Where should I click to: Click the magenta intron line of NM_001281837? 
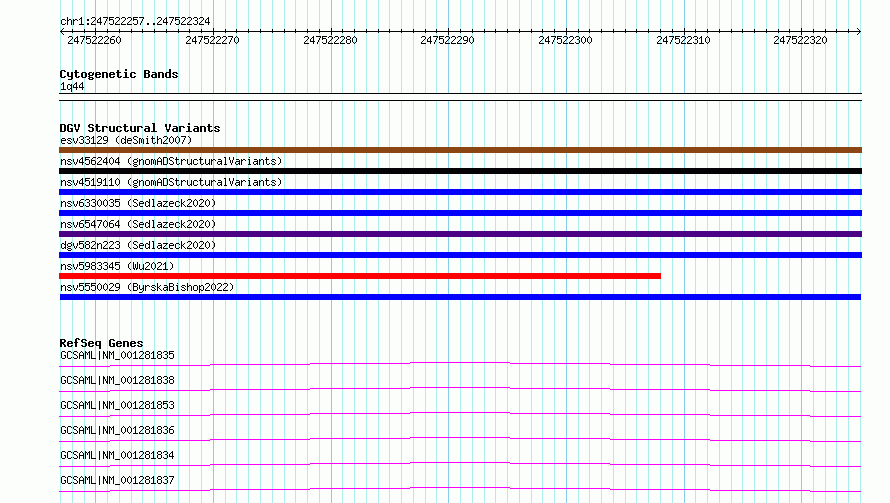click(460, 488)
